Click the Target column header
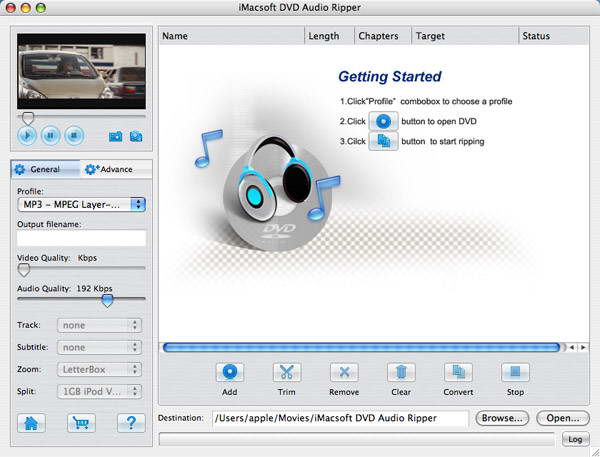 (x=465, y=36)
